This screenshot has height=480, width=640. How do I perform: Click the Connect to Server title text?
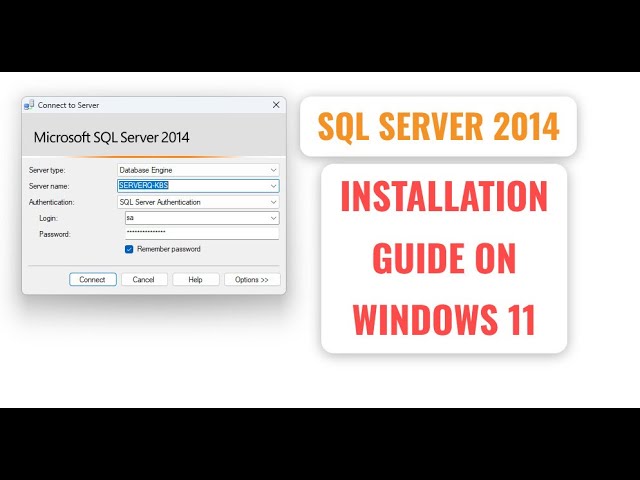tap(68, 105)
